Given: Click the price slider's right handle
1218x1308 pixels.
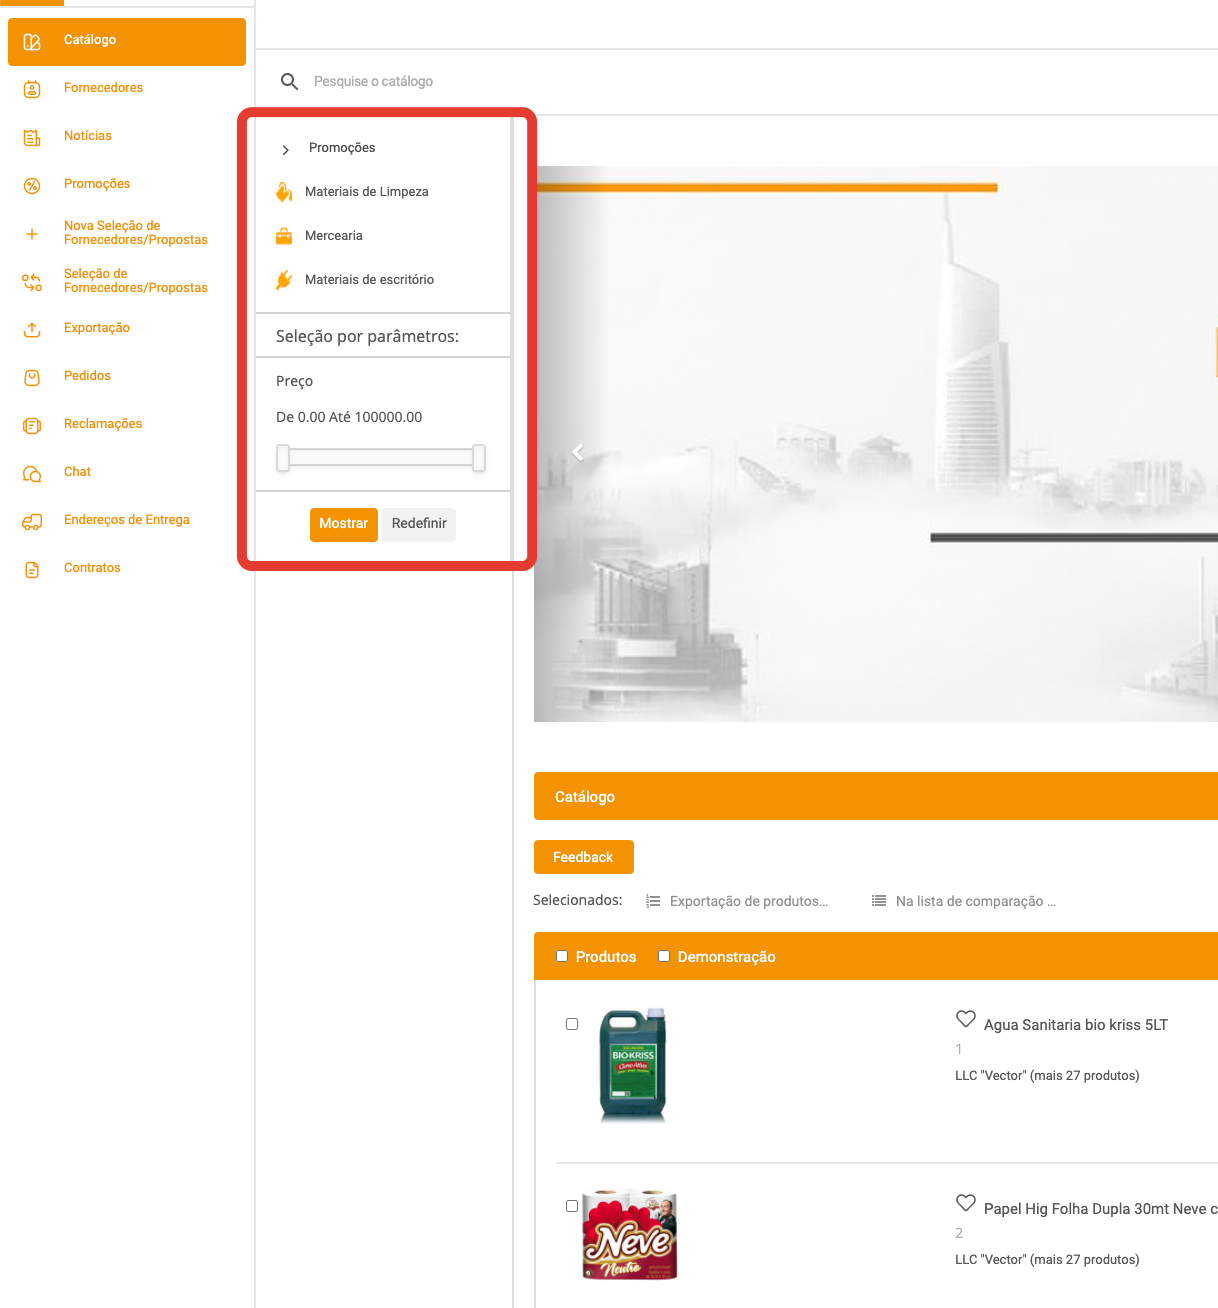Looking at the screenshot, I should [479, 458].
